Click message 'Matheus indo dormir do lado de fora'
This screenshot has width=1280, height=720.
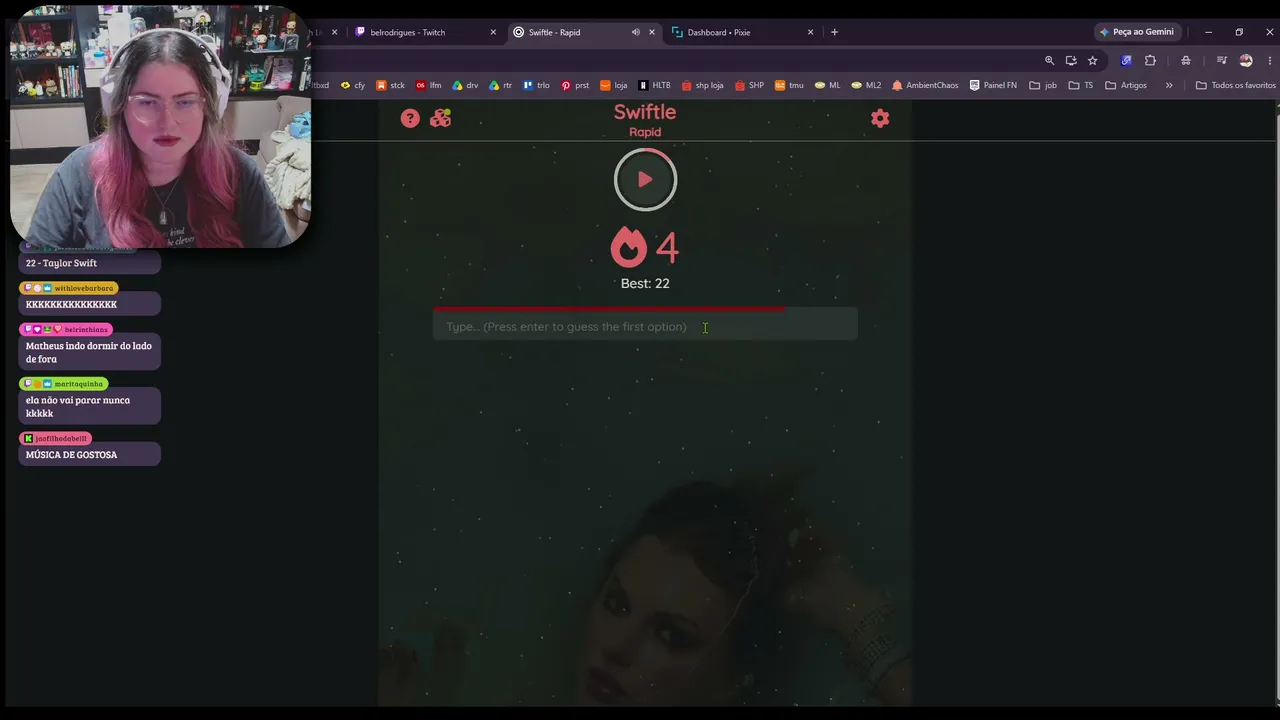[89, 352]
